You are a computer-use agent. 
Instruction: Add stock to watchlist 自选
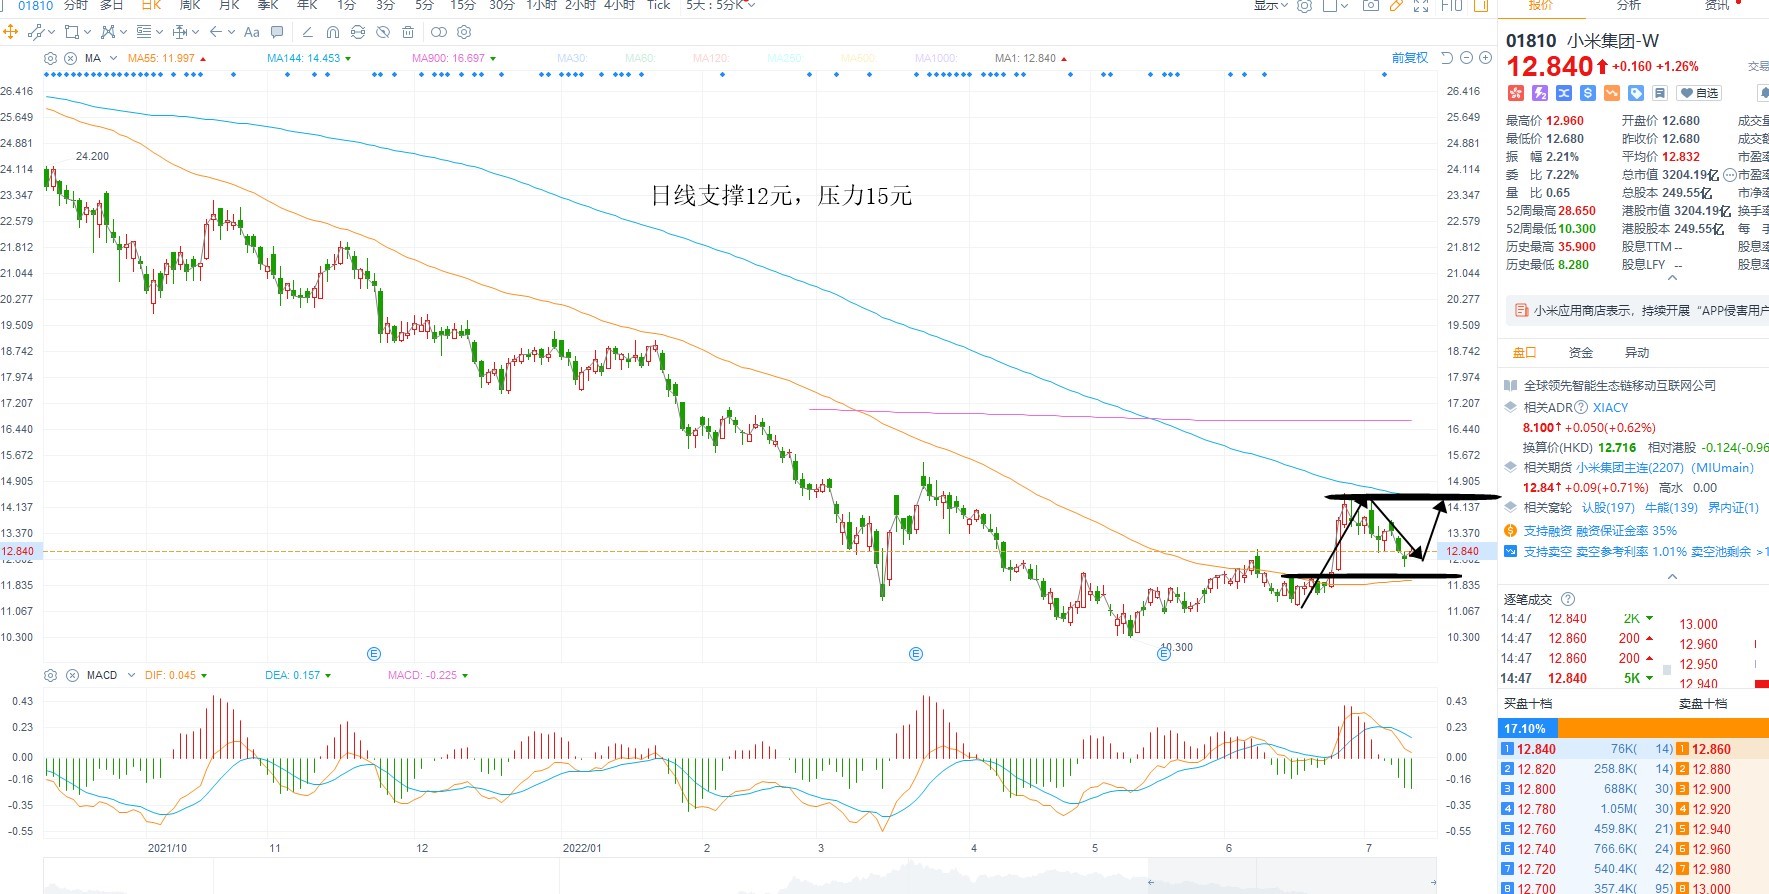click(x=1699, y=93)
